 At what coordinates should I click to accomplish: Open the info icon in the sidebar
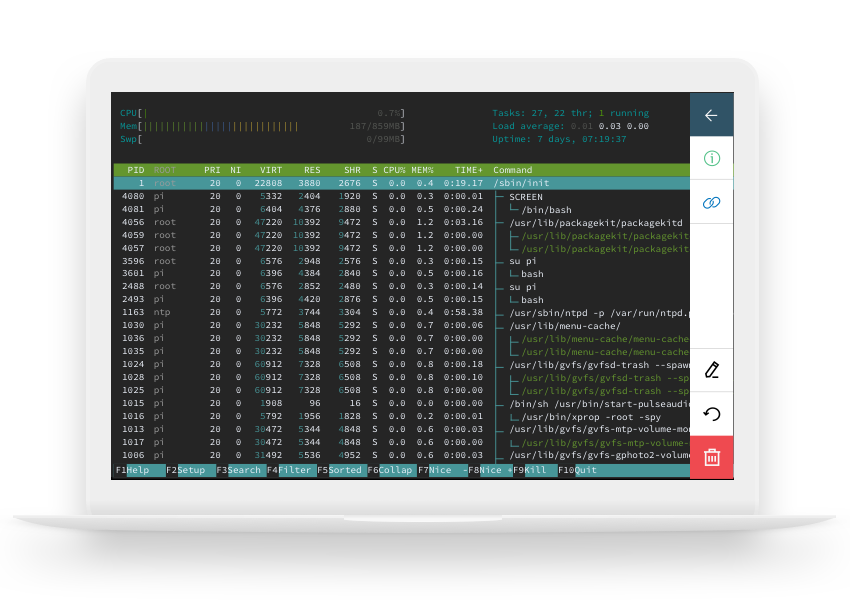point(711,159)
